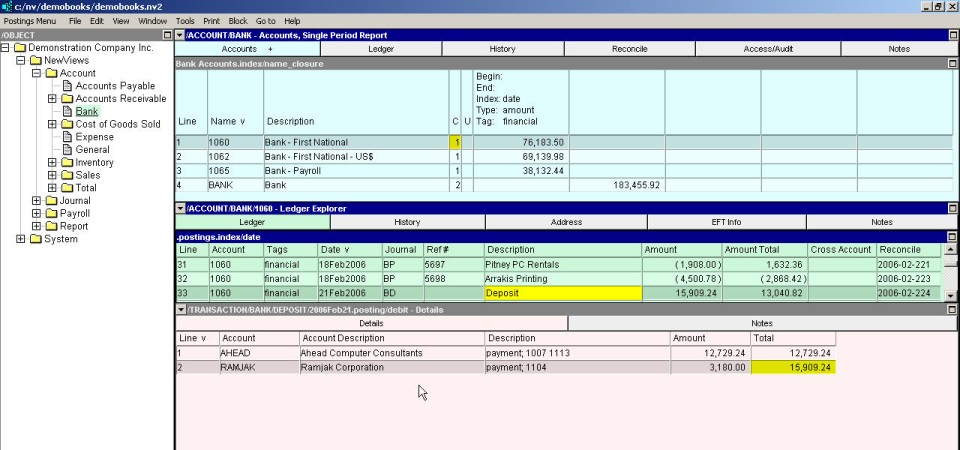960x450 pixels.
Task: Expand the System folder node
Action: tap(21, 239)
